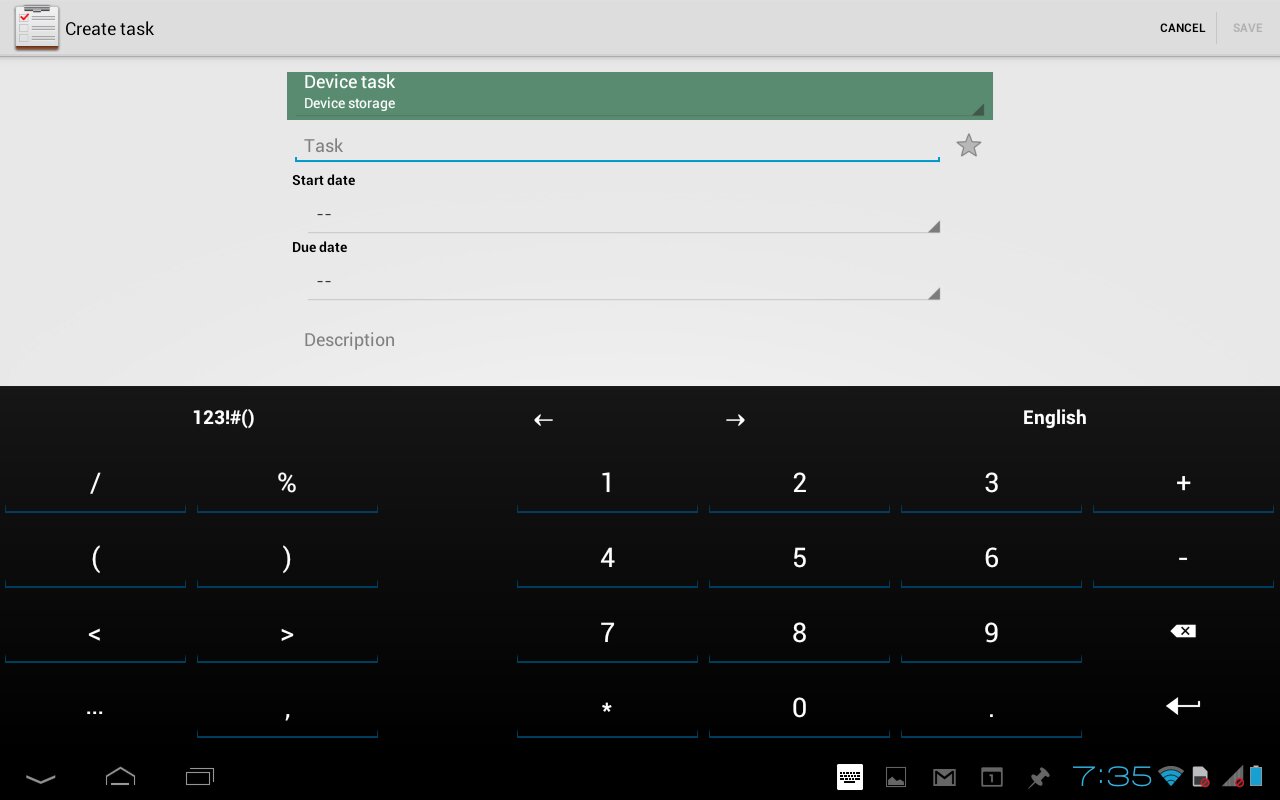Hide keyboard using the down chevron

40,778
